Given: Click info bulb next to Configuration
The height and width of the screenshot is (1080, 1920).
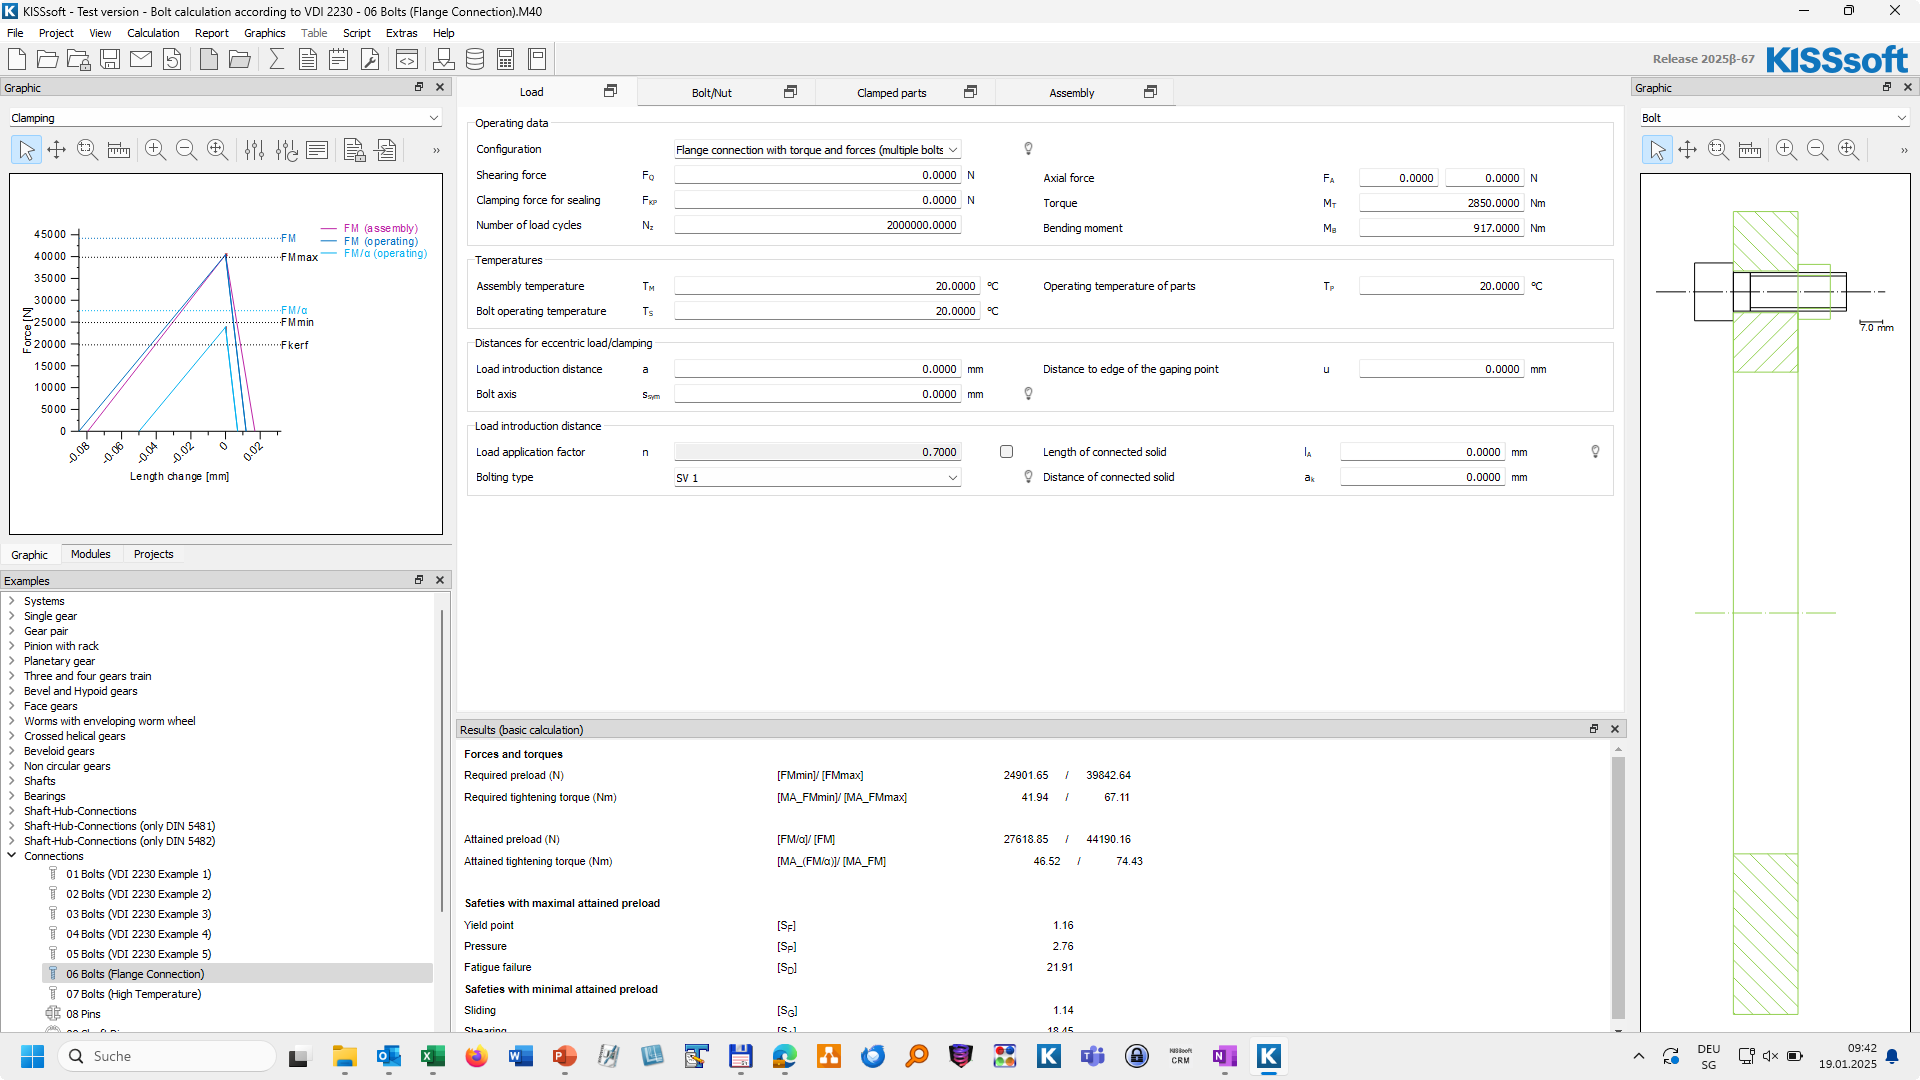Looking at the screenshot, I should [1028, 149].
